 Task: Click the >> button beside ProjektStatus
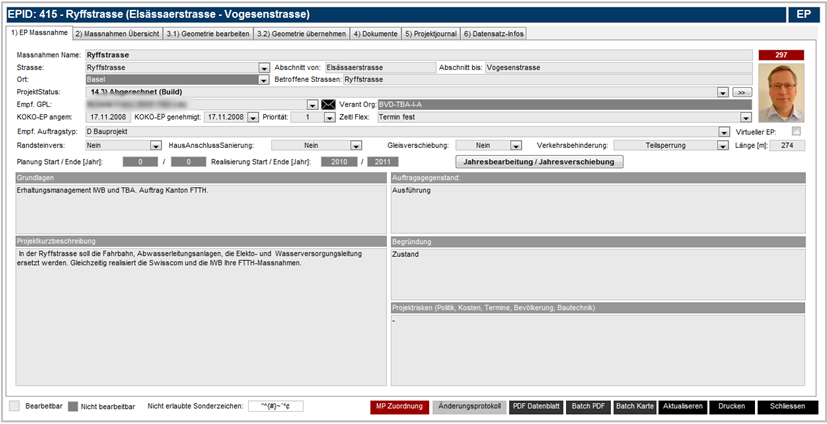pyautogui.click(x=741, y=92)
